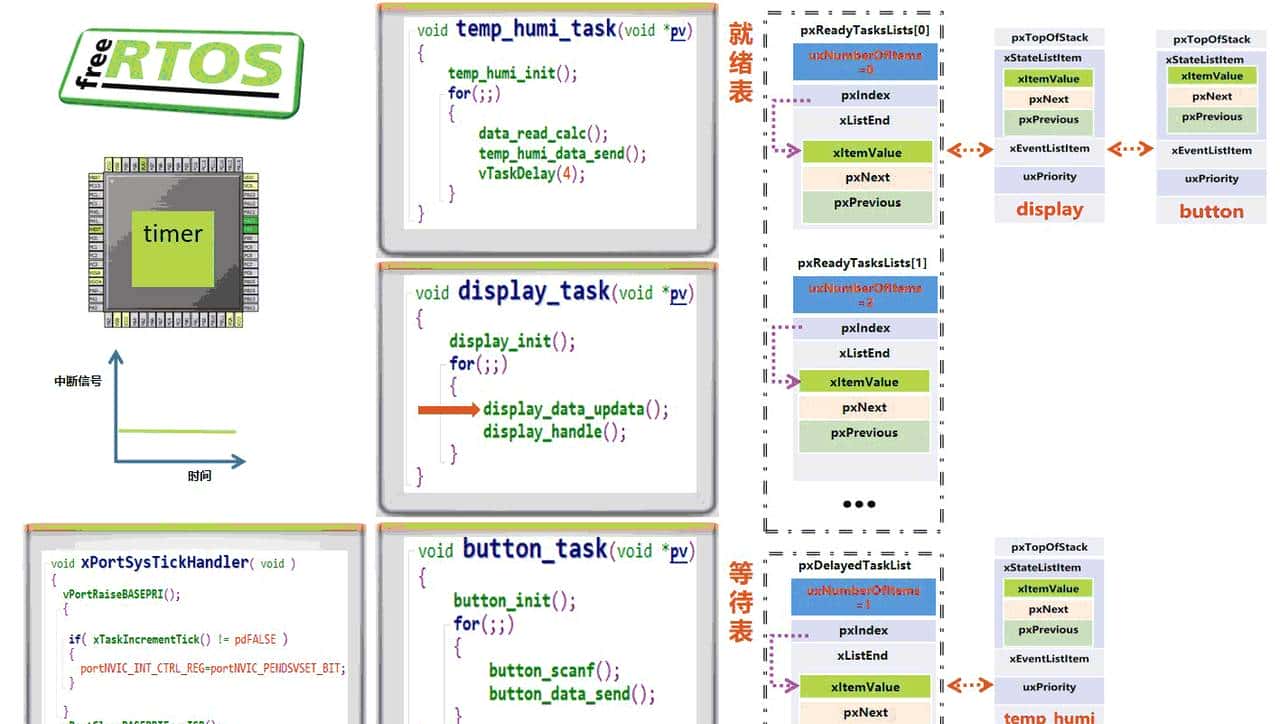Toggle the uxNumberOfItems=0 field highlight
The width and height of the screenshot is (1280, 724).
click(864, 62)
